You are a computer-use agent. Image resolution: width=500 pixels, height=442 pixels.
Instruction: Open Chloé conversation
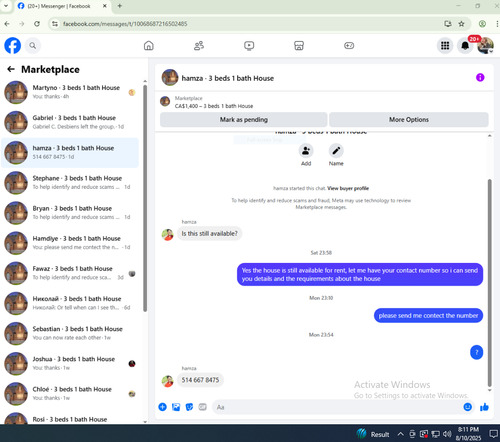[x=70, y=394]
